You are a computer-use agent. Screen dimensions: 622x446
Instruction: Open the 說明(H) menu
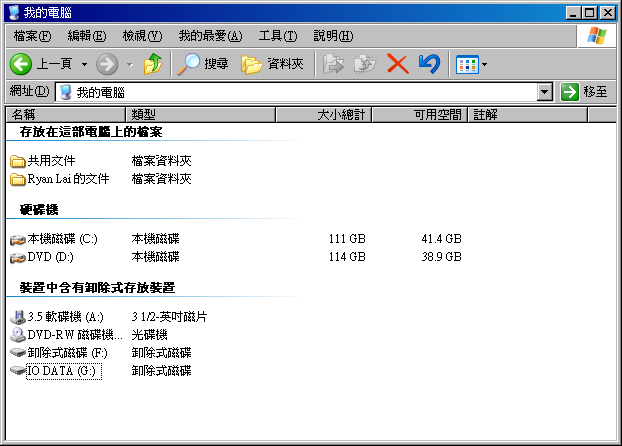click(x=333, y=36)
